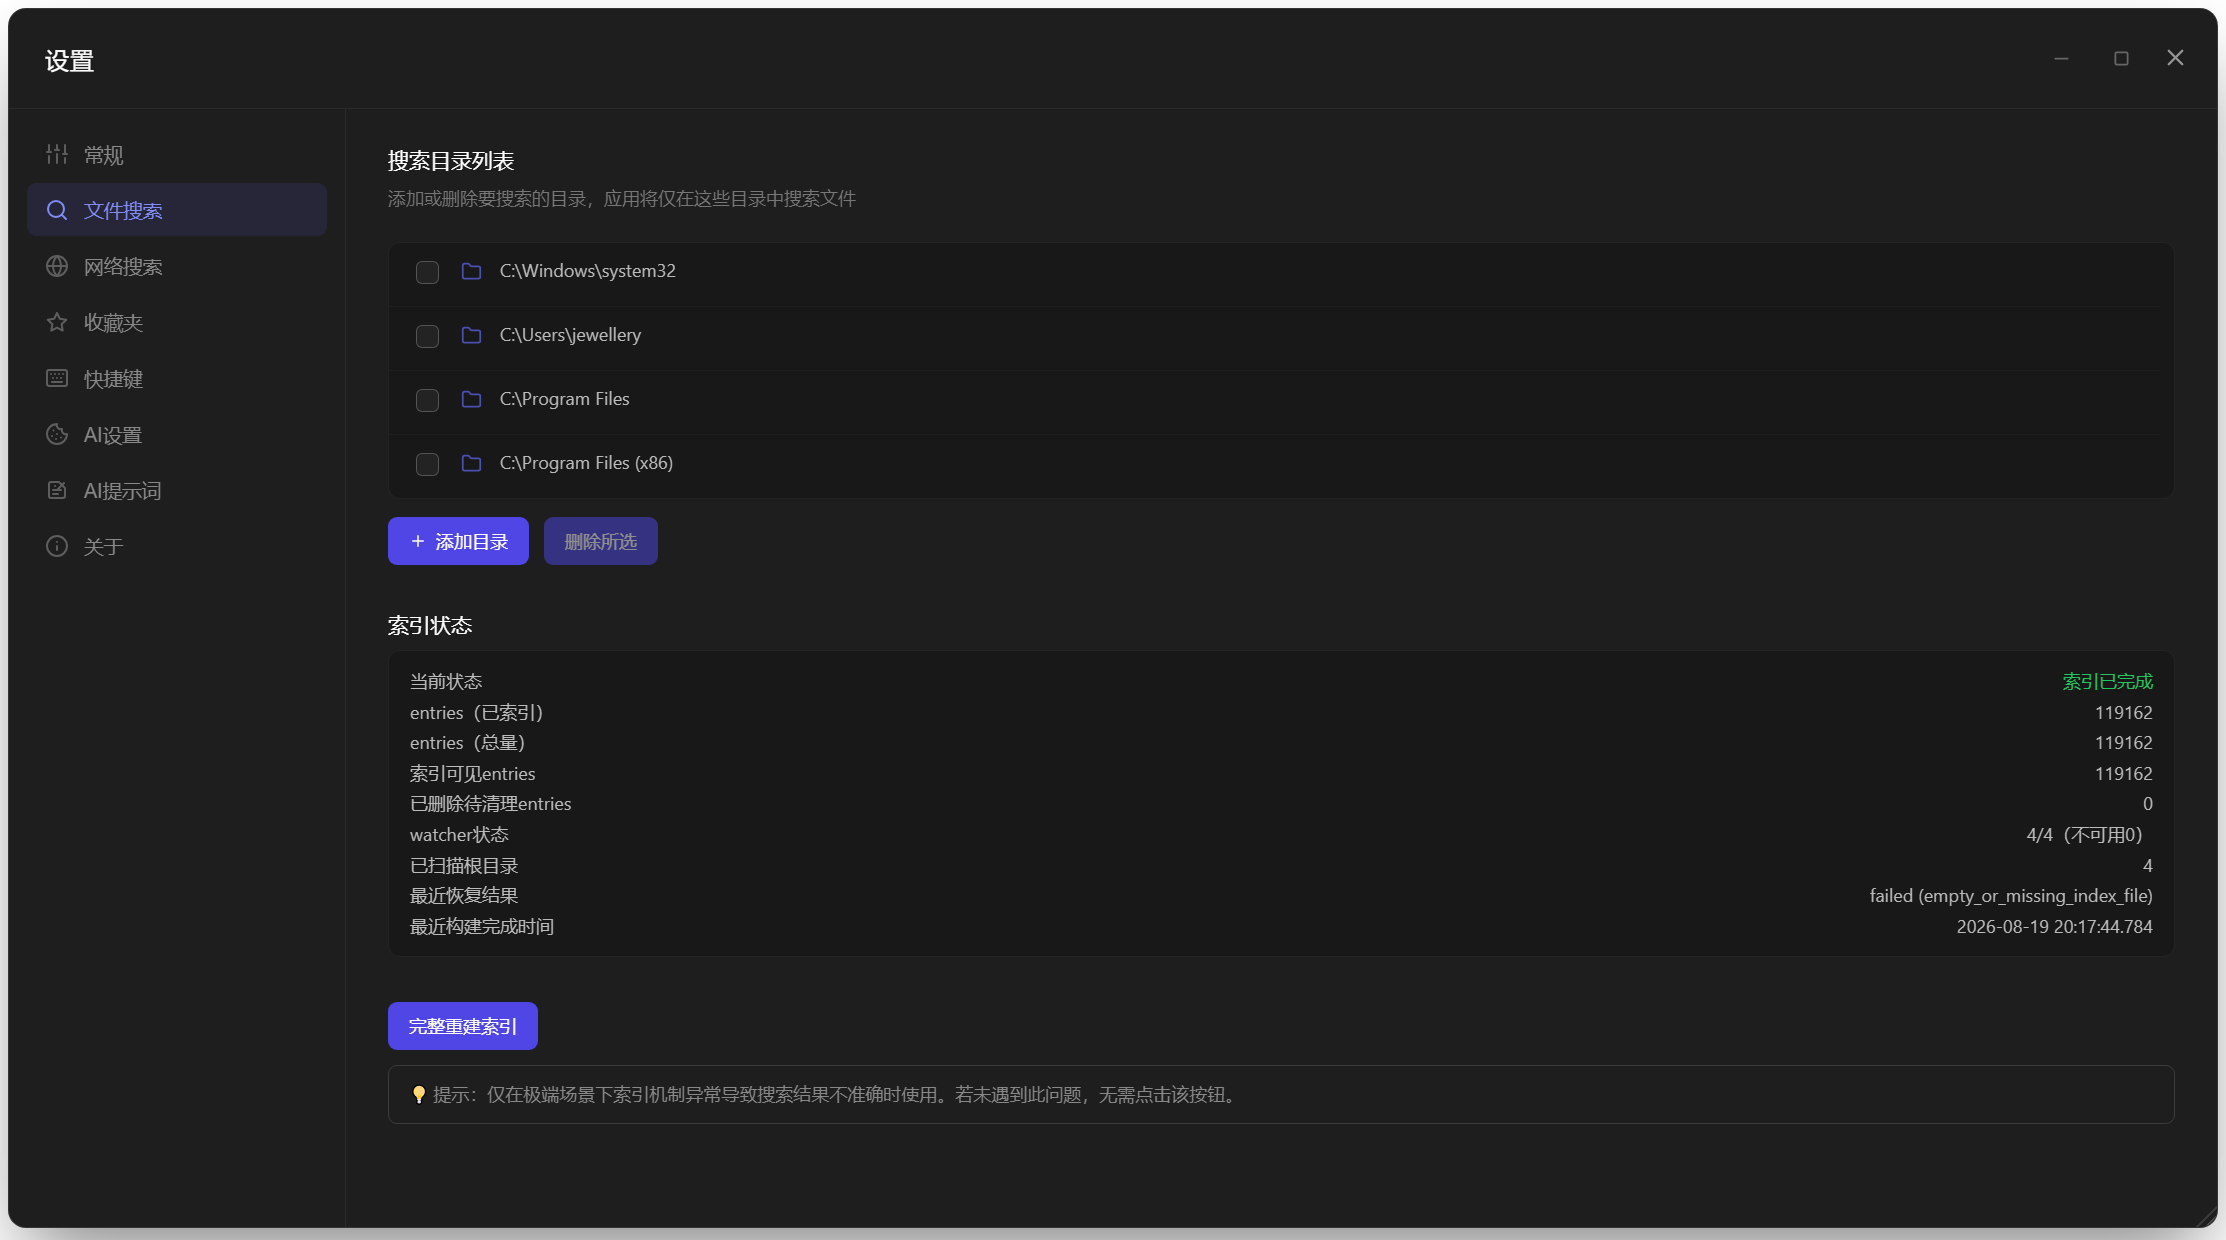The image size is (2226, 1240).
Task: Click the globe icon beside 网络搜索
Action: click(x=57, y=266)
